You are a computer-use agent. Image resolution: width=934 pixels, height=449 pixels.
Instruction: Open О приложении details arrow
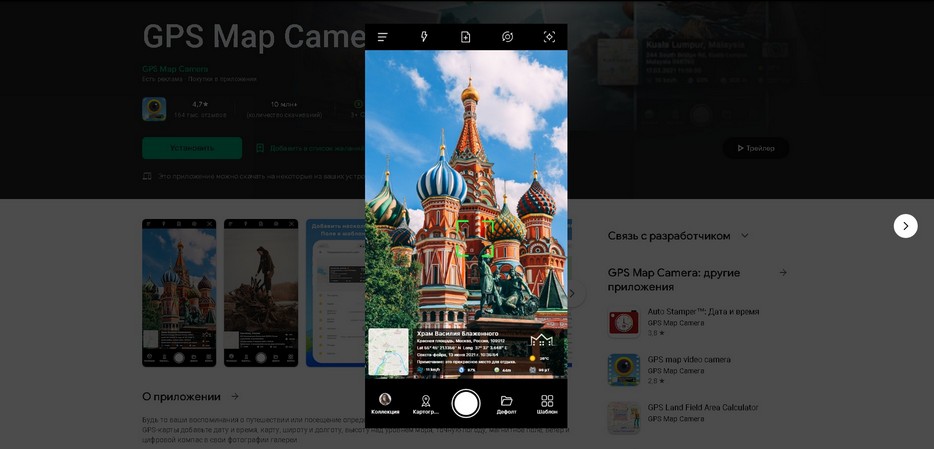point(235,396)
